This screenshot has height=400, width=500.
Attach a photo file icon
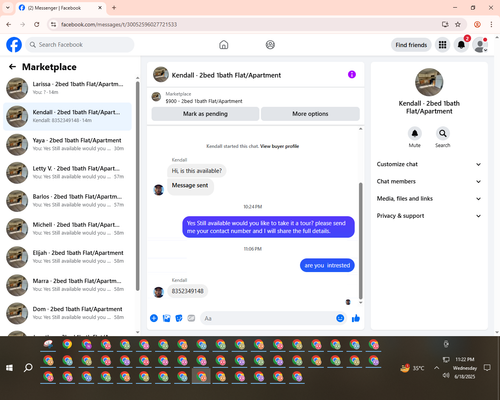[x=166, y=318]
